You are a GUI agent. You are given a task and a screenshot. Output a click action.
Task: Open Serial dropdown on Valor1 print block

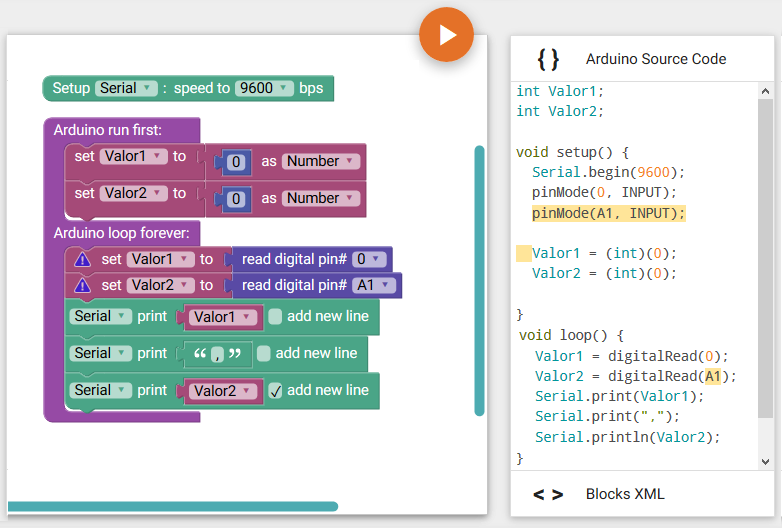tap(101, 317)
